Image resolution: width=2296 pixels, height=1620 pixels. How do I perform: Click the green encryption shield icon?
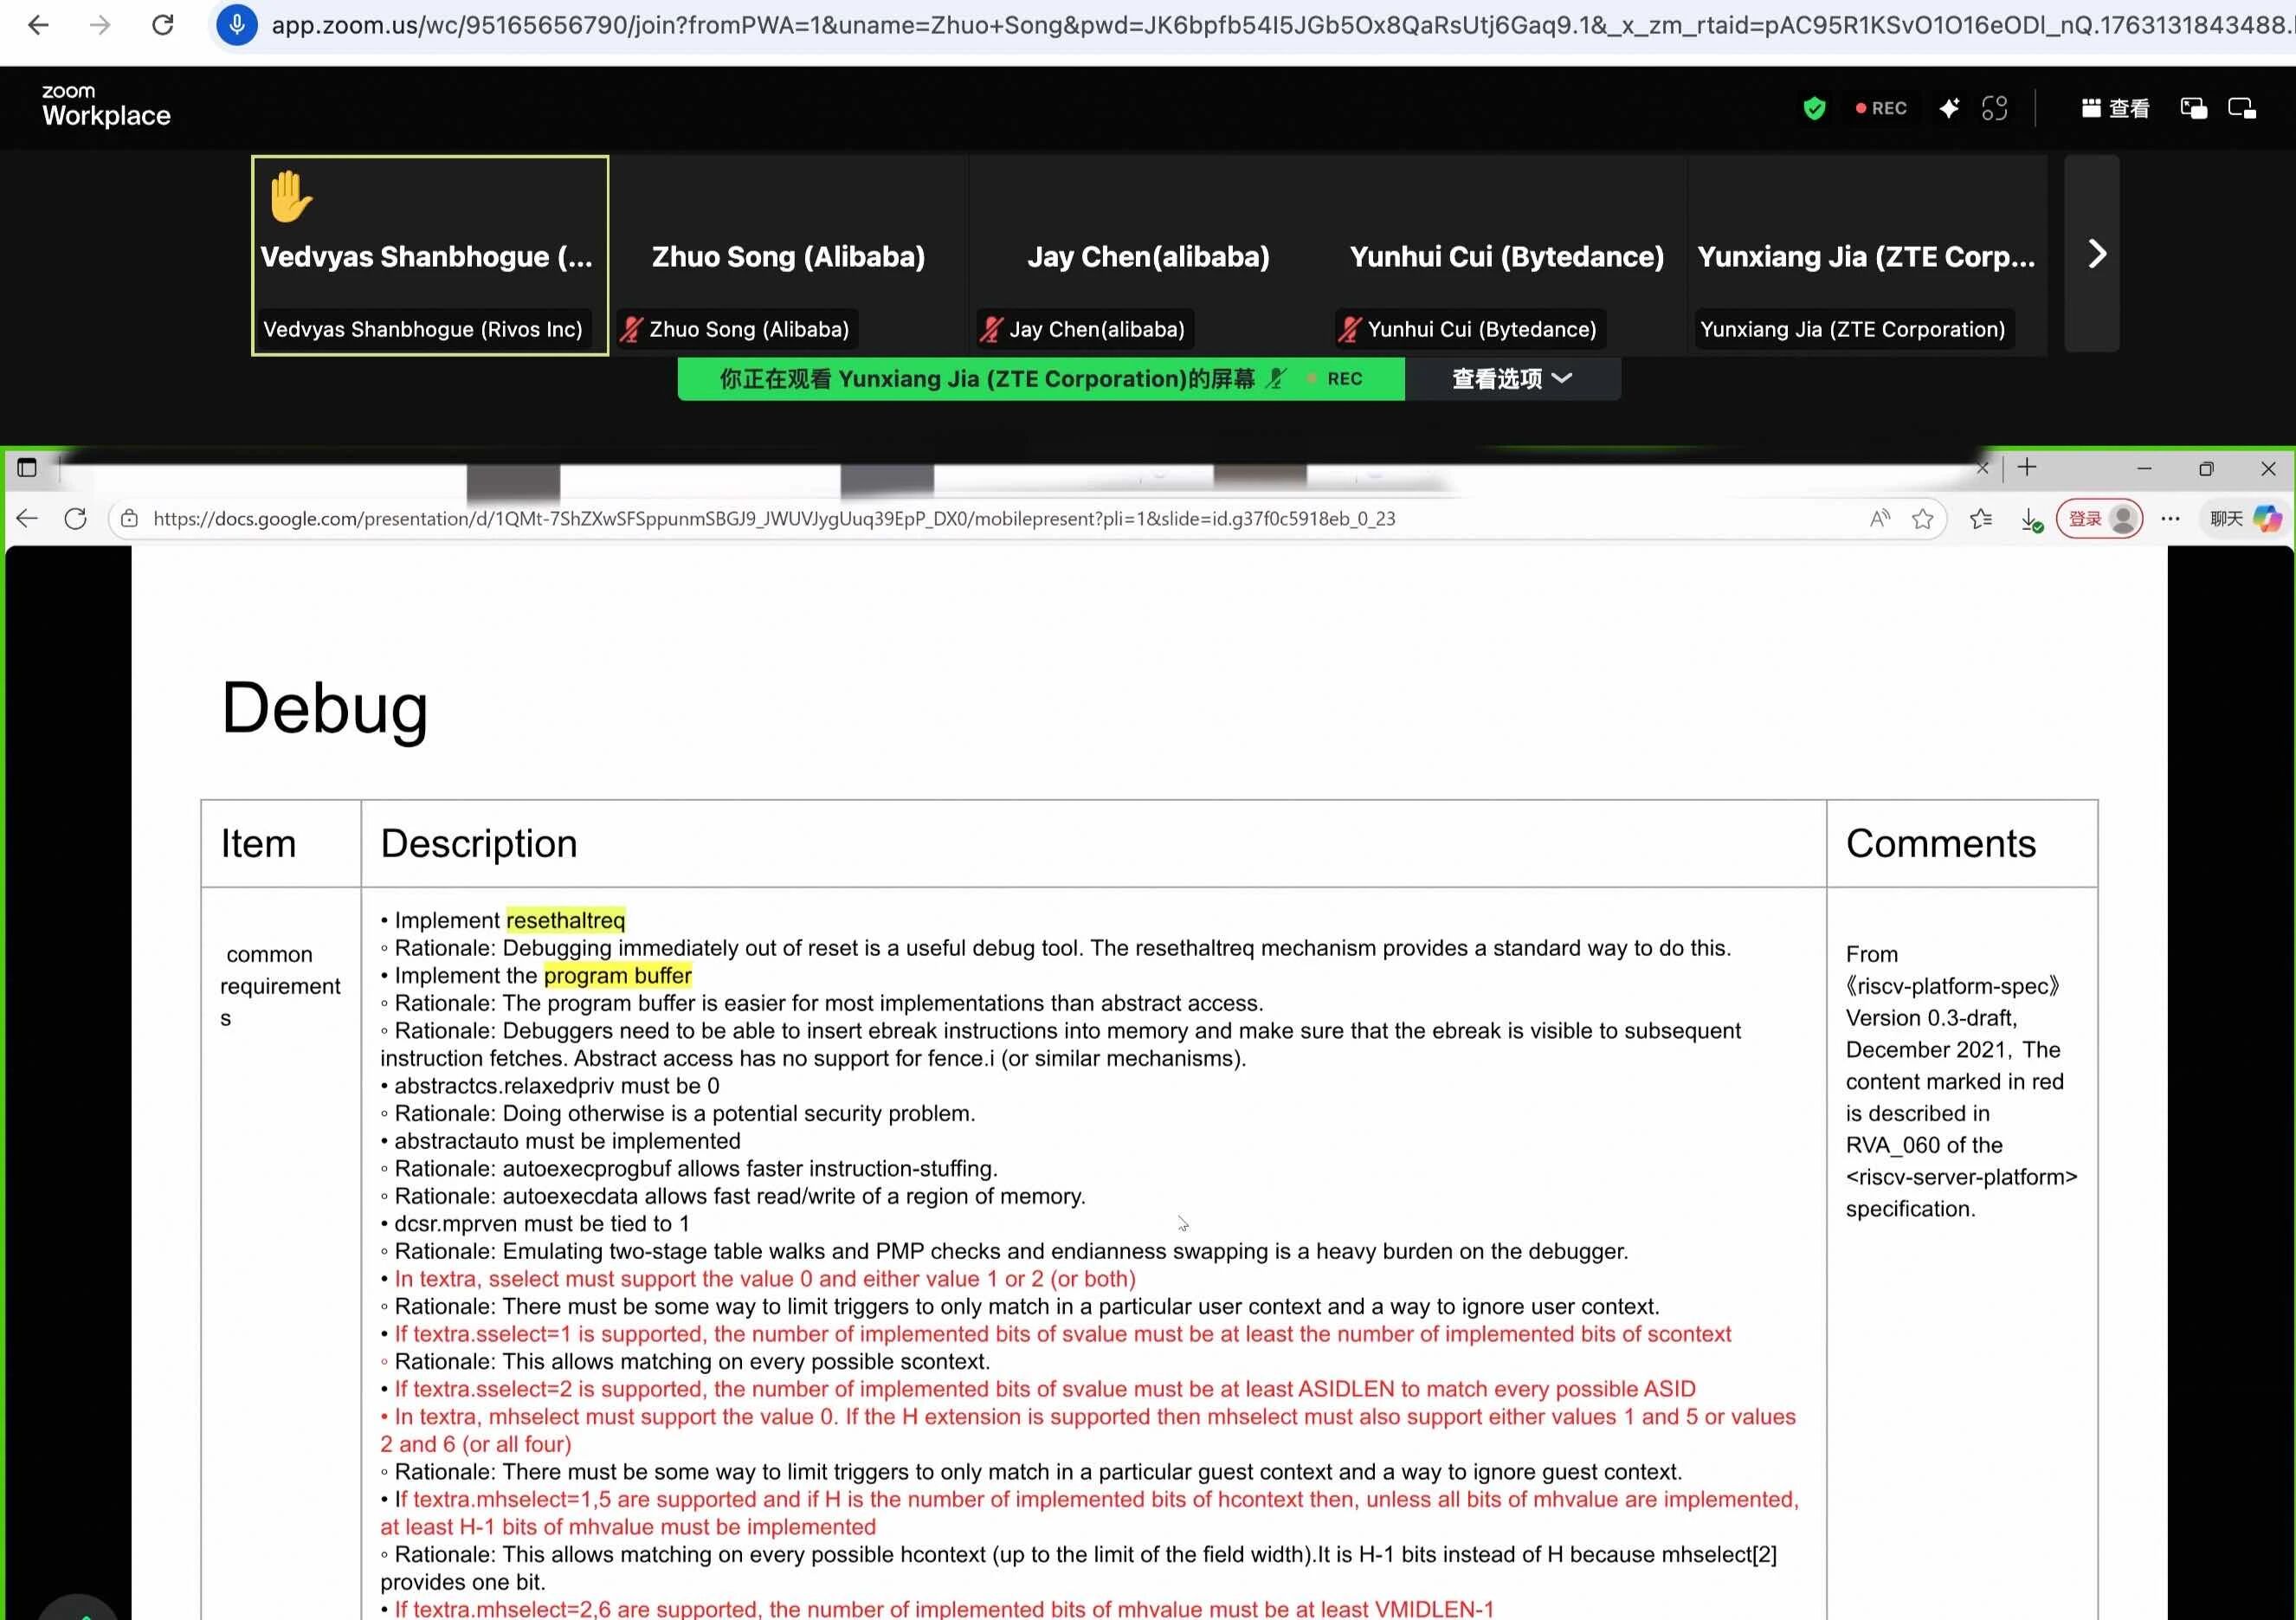point(1814,108)
